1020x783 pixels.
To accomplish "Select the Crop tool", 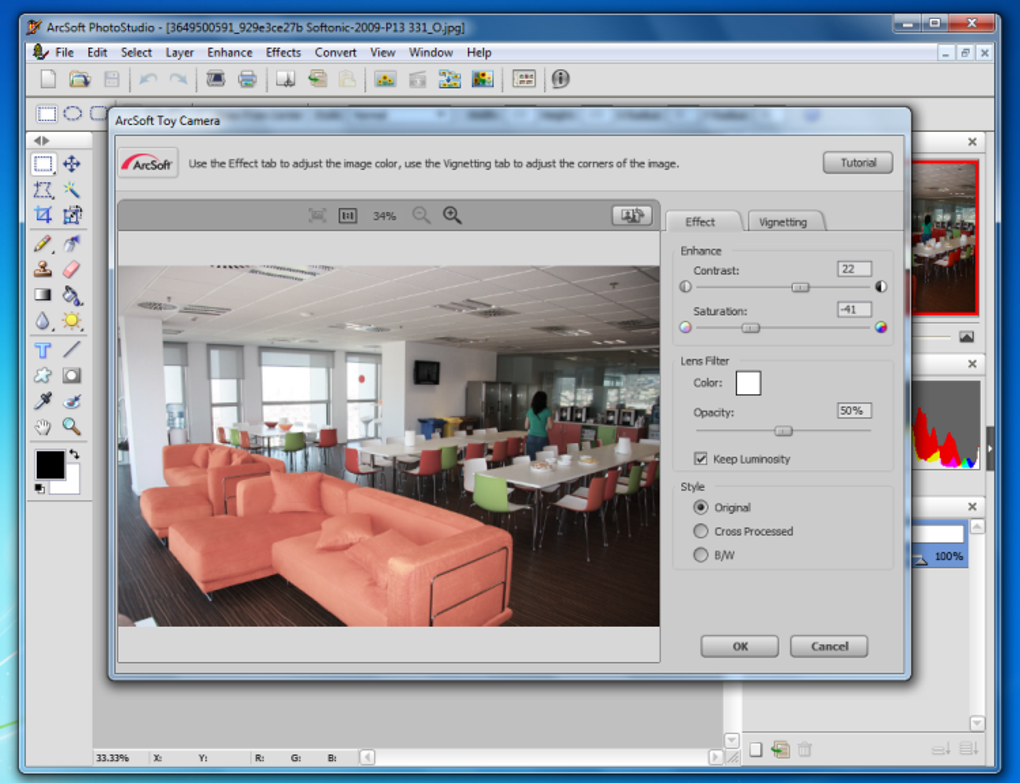I will 43,215.
